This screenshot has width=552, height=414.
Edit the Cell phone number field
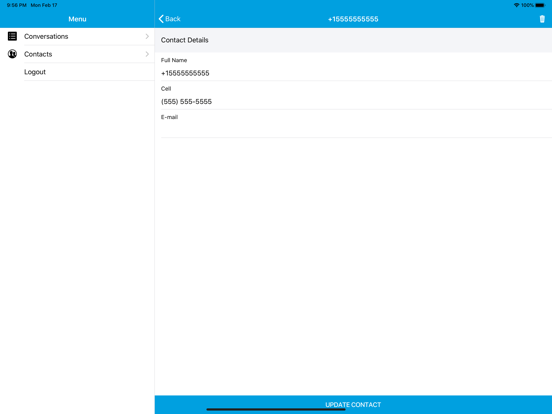[x=356, y=102]
